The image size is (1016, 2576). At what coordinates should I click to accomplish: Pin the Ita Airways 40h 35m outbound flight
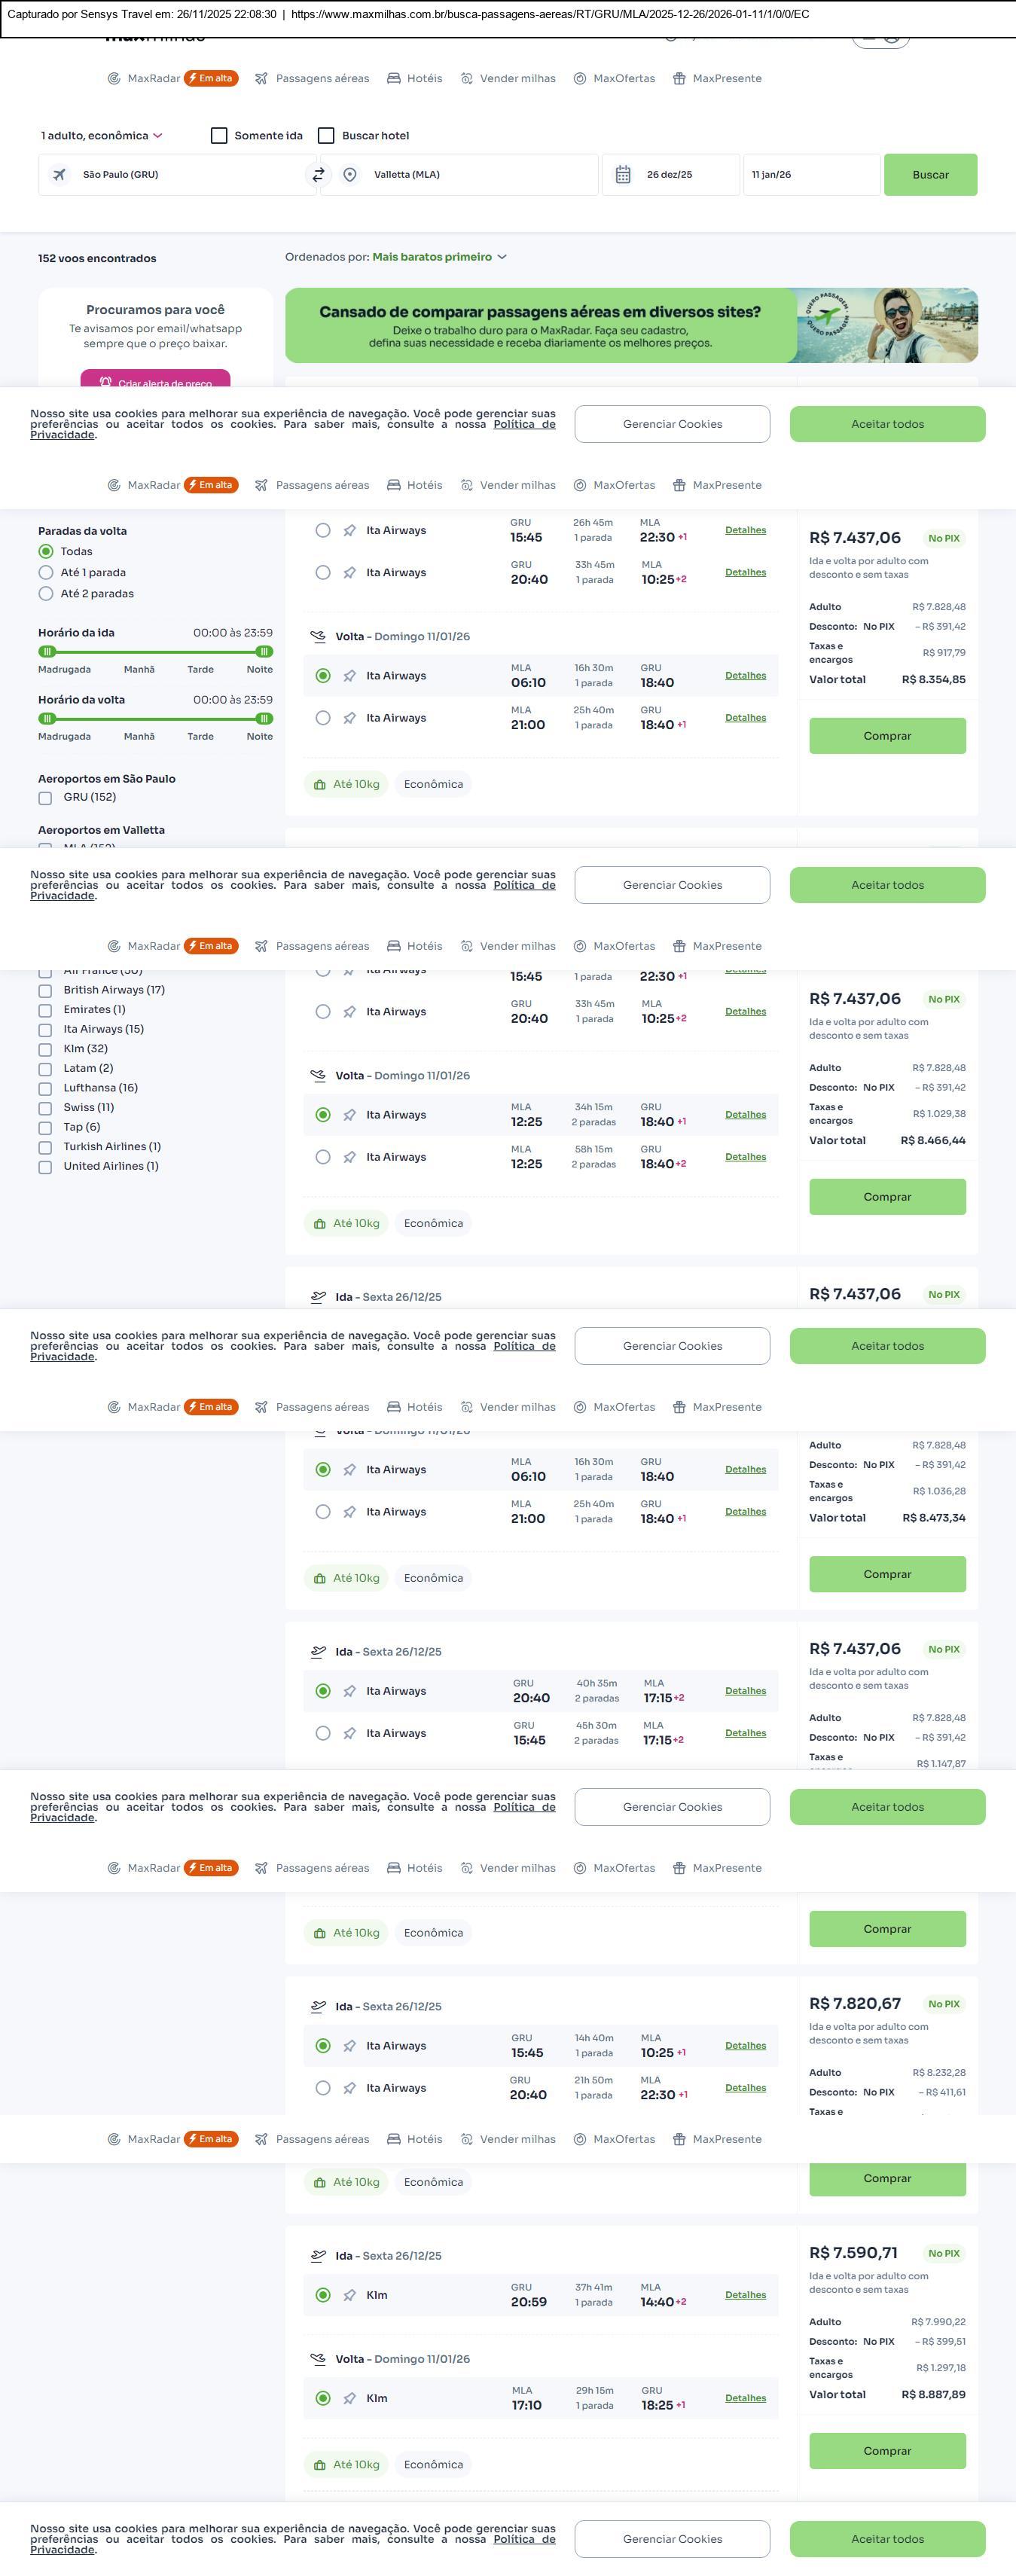350,1691
